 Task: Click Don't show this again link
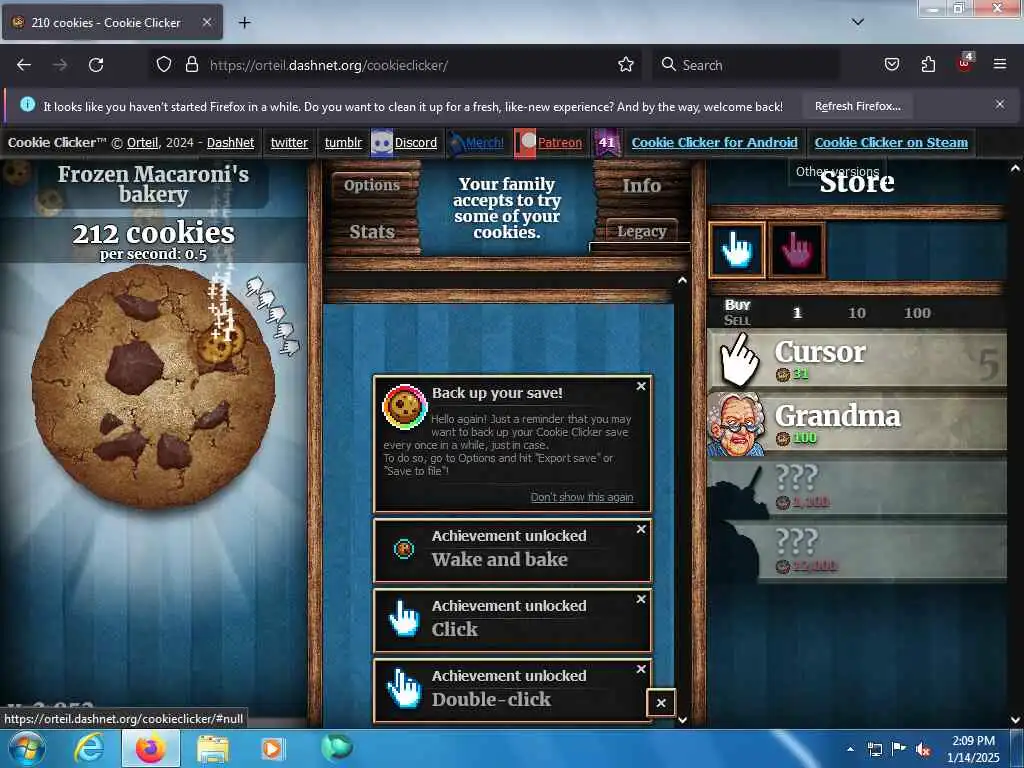tap(582, 497)
